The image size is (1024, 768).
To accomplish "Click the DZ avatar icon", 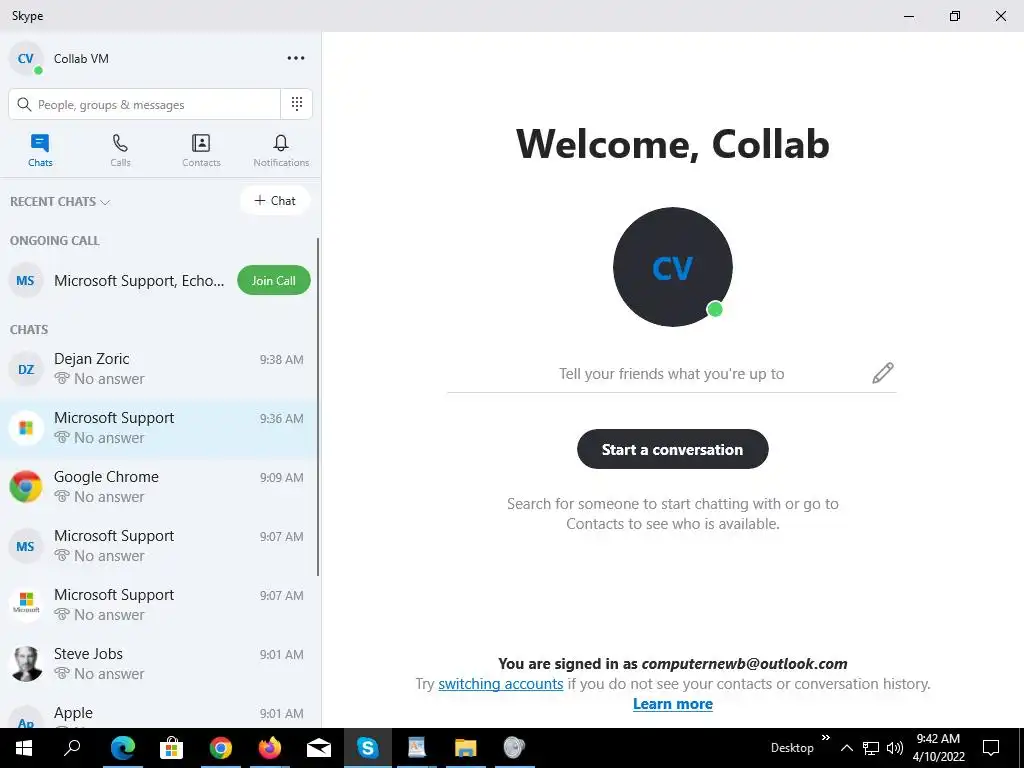I will 25,370.
